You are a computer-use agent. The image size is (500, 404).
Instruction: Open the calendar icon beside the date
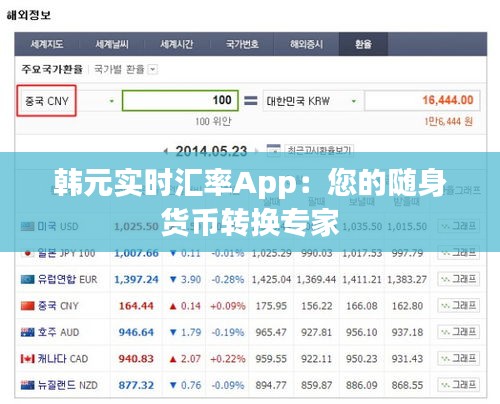(x=273, y=151)
